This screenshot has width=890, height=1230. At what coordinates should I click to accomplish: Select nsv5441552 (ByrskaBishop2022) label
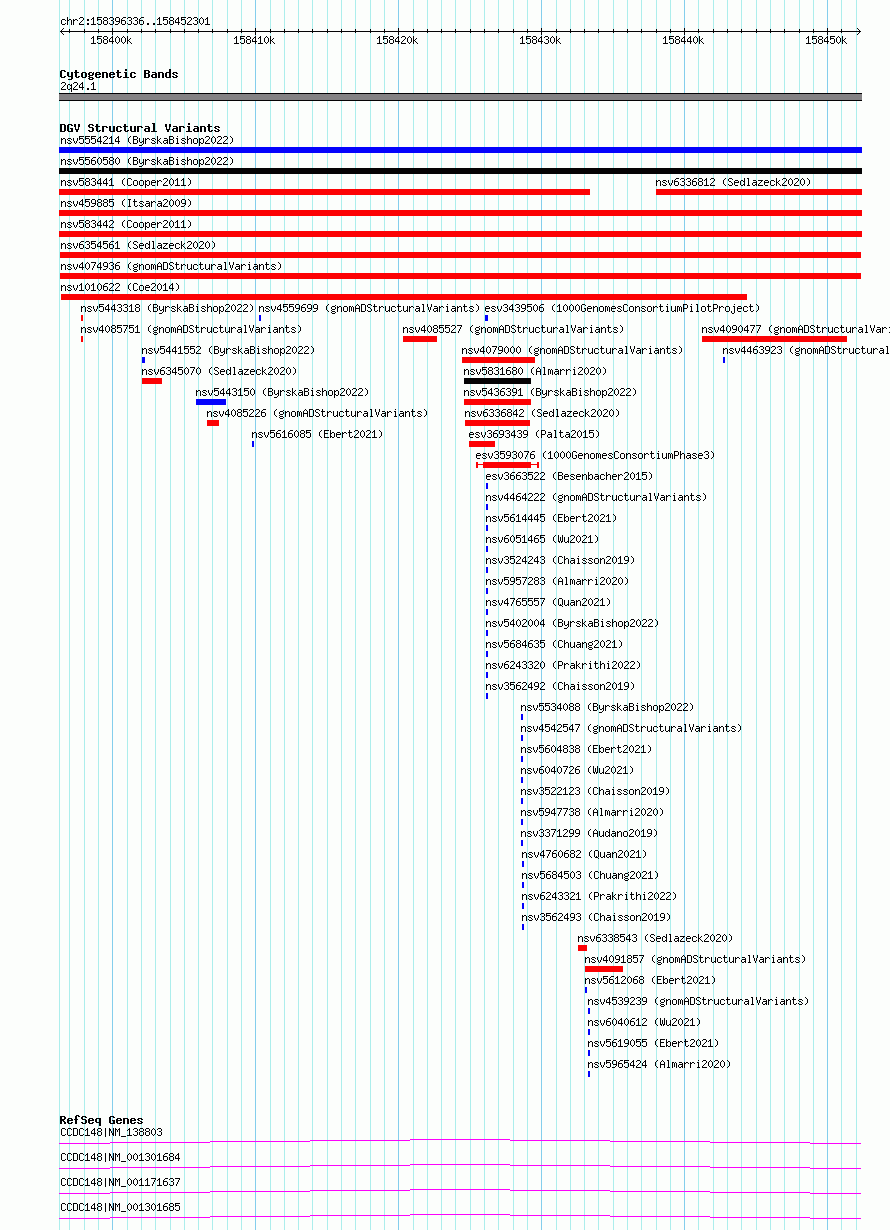point(228,351)
